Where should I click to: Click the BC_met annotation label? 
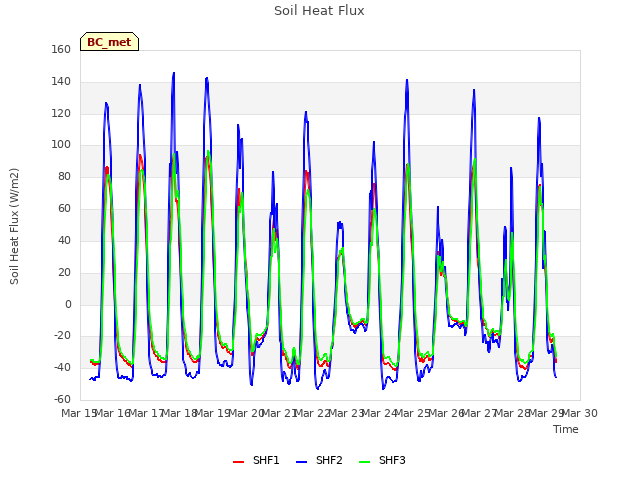(109, 42)
